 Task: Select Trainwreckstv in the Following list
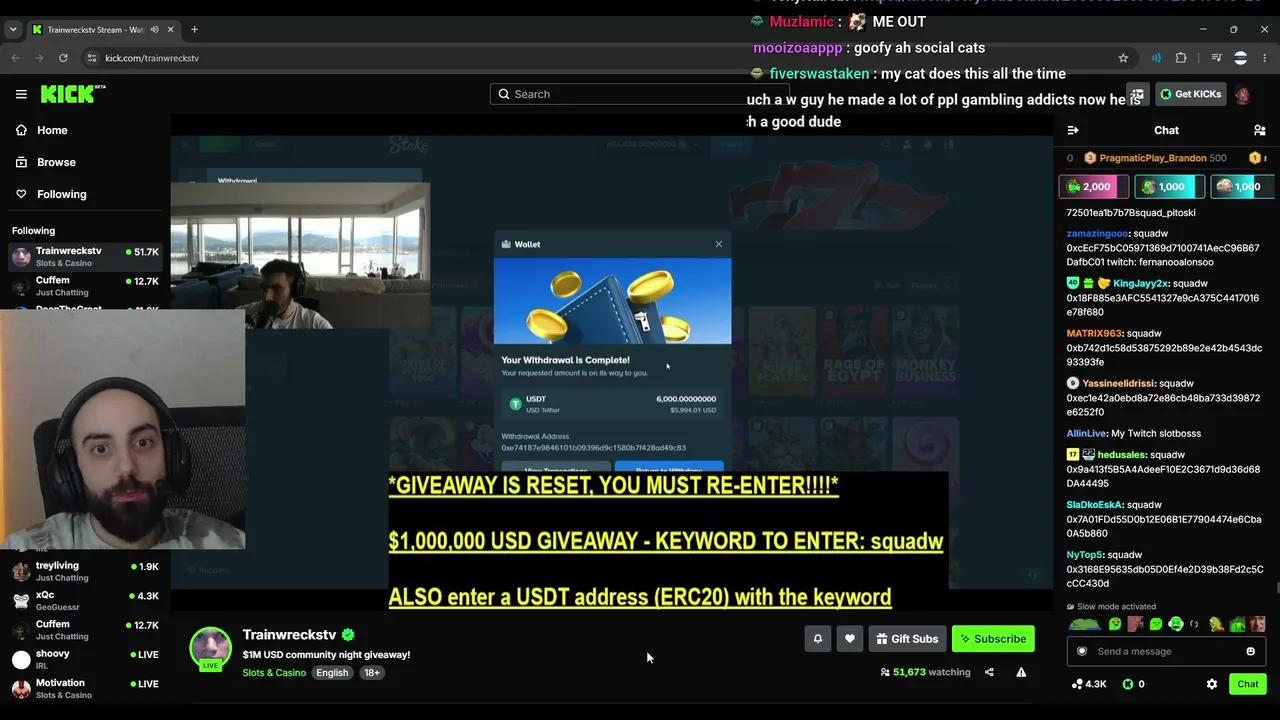pos(85,257)
